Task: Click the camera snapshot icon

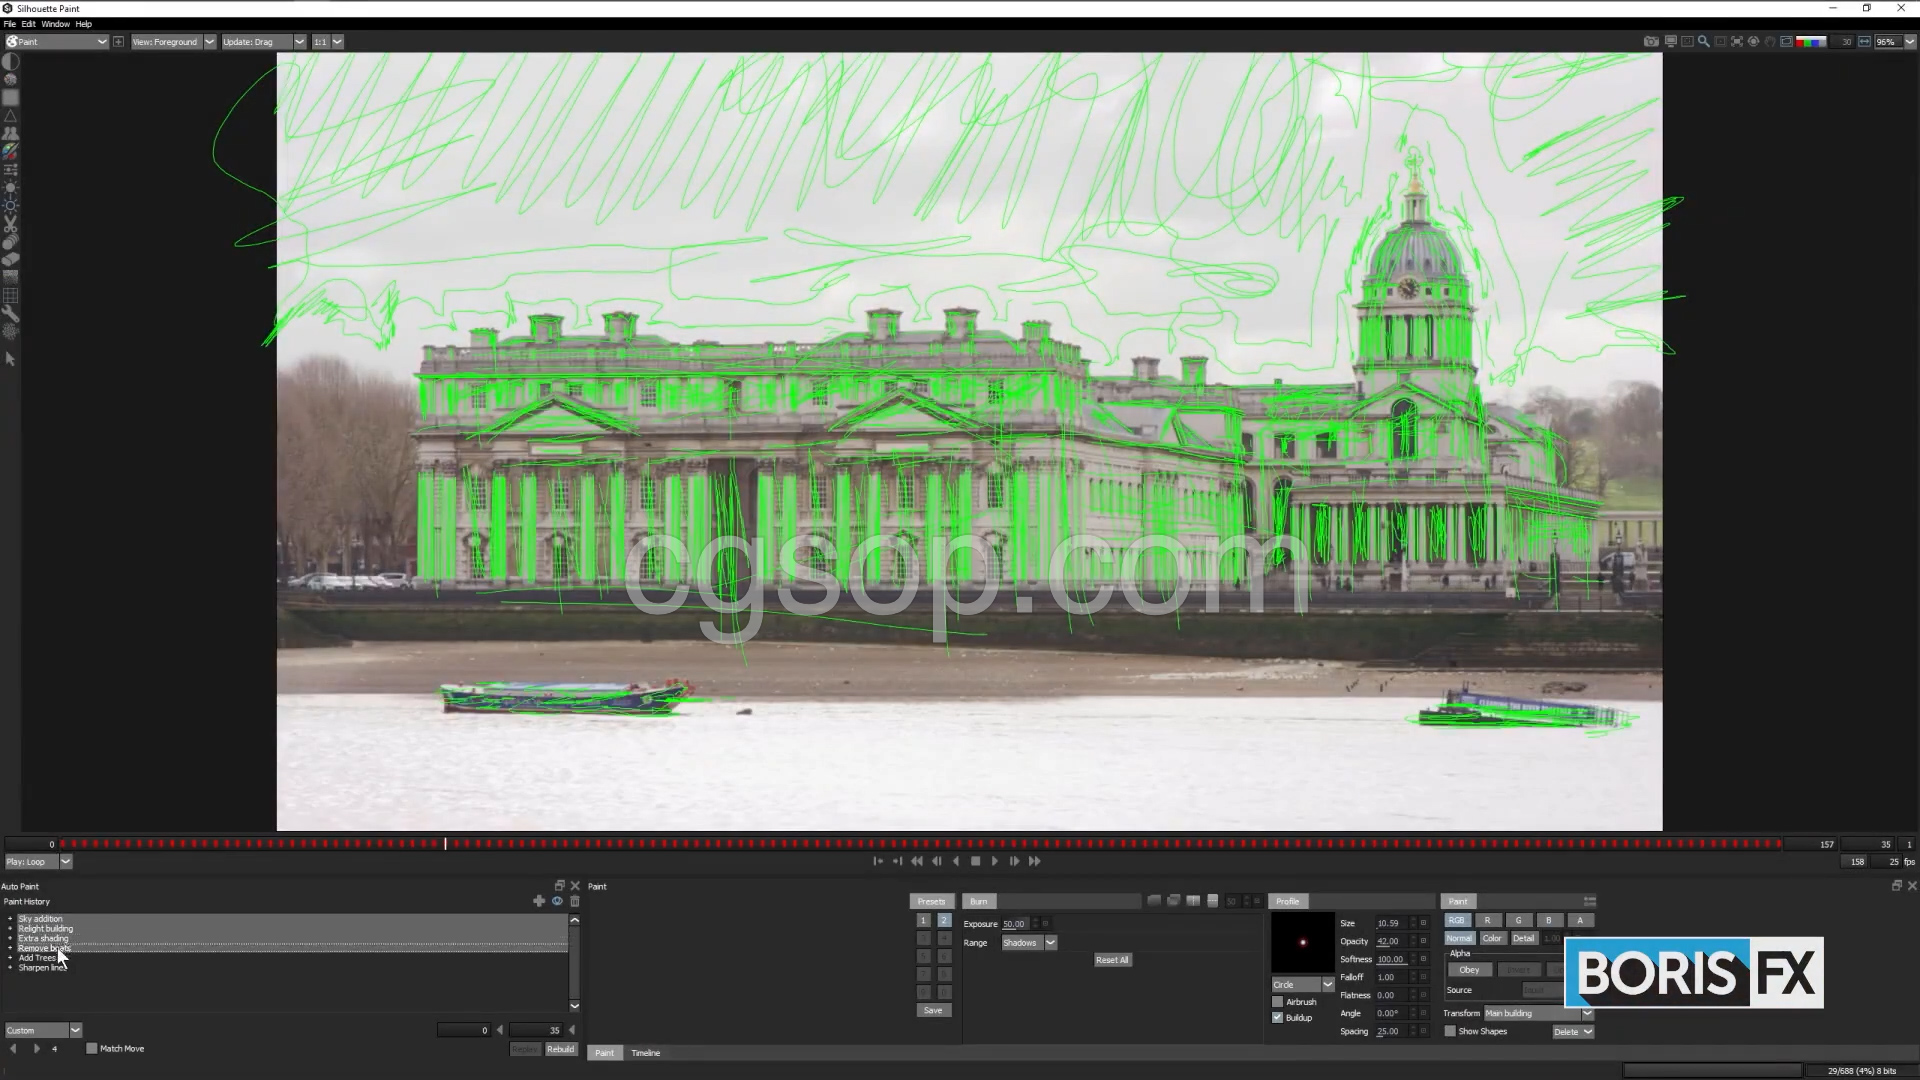Action: (1651, 42)
